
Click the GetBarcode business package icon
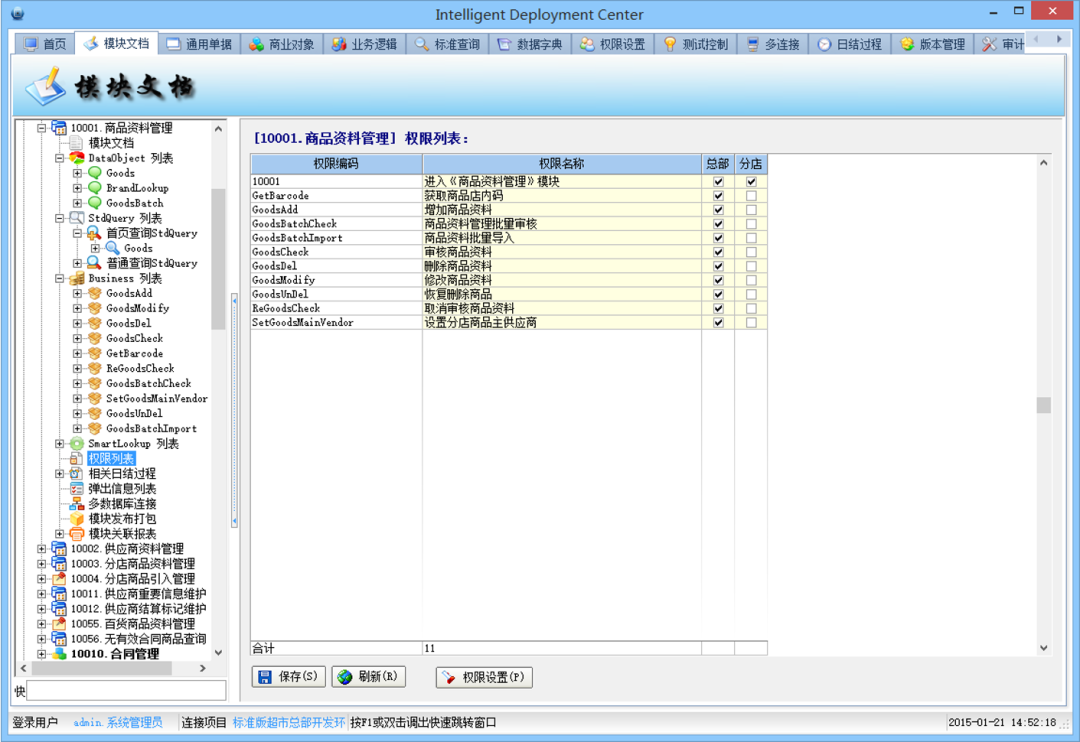(94, 353)
